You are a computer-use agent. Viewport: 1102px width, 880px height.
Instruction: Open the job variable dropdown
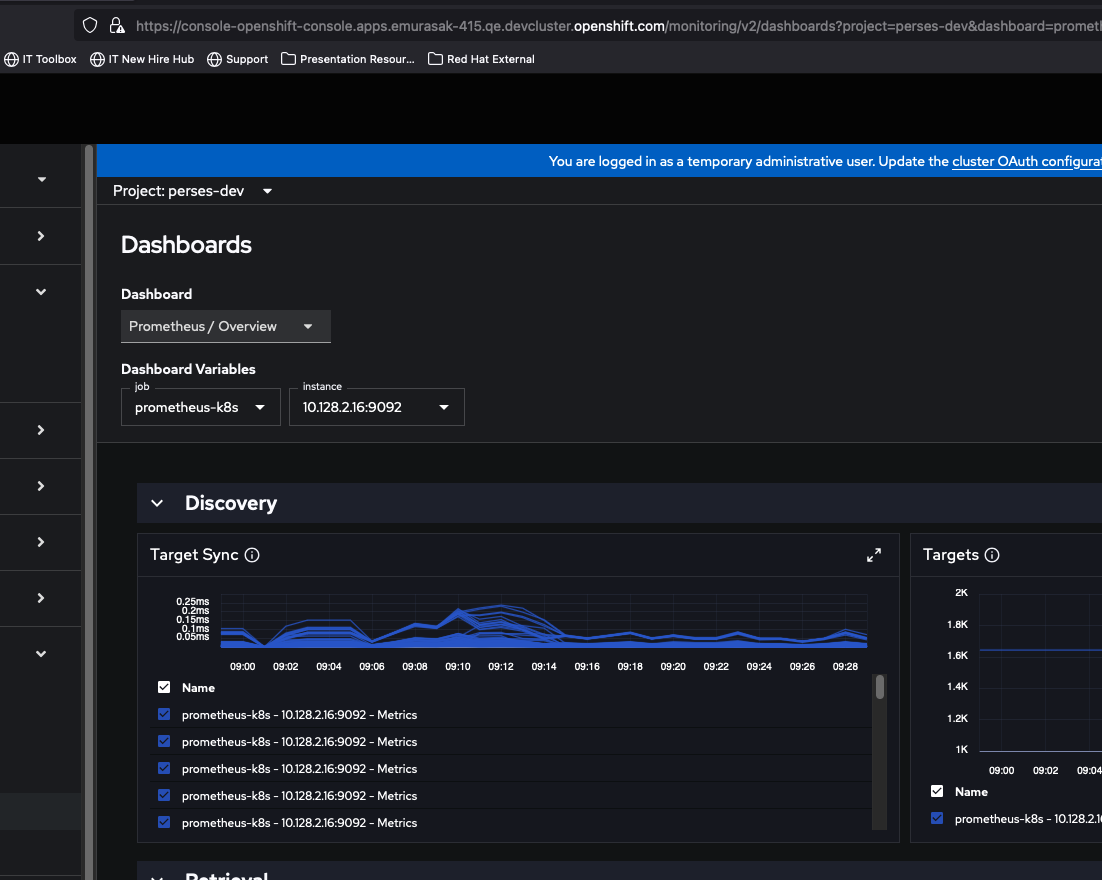click(x=200, y=407)
